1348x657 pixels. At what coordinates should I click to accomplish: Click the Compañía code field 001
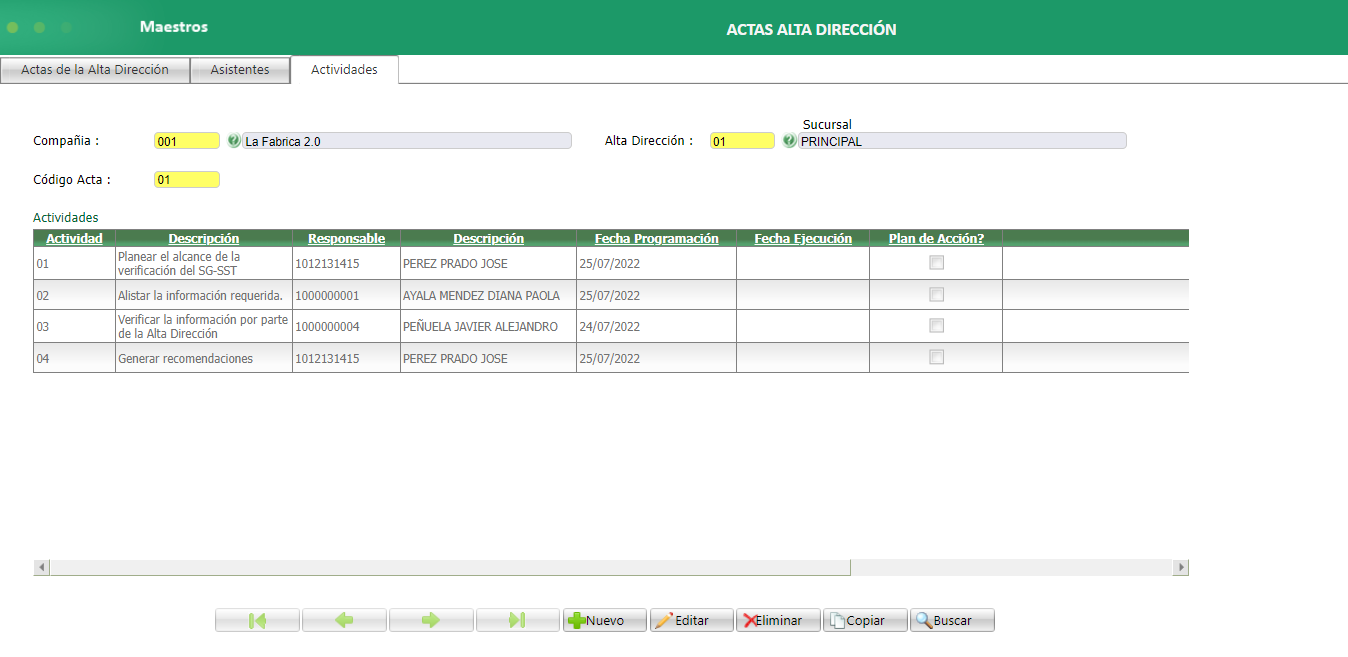187,141
